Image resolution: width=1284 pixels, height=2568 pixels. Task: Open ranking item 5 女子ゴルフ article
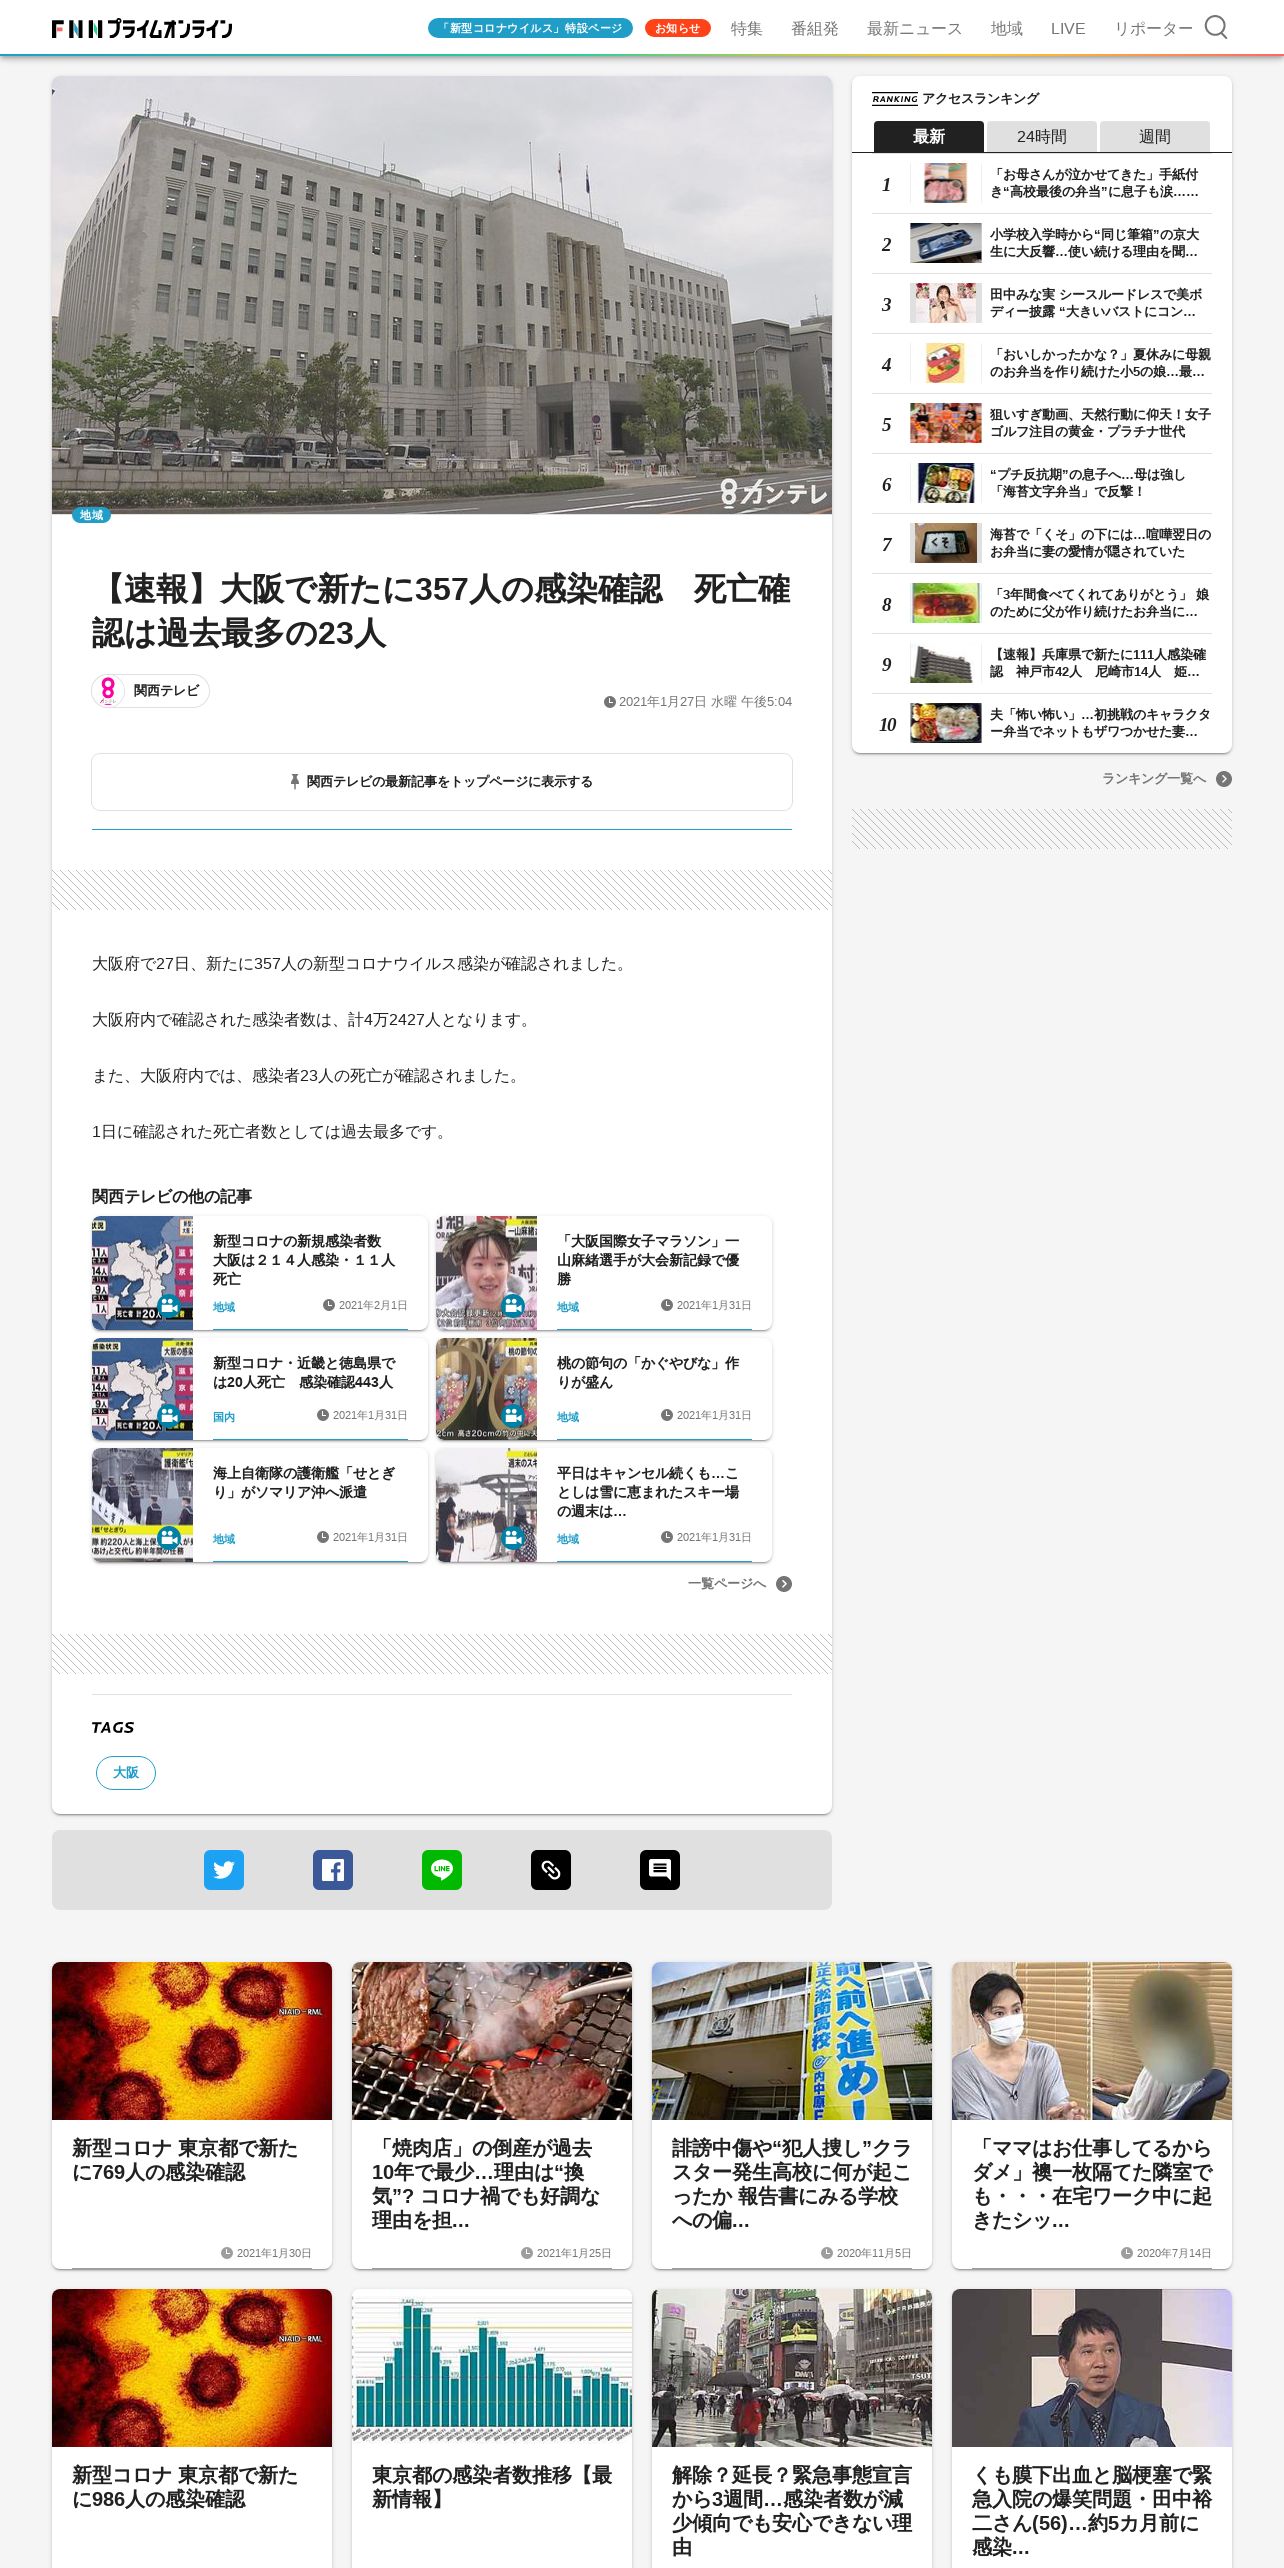tap(1042, 423)
